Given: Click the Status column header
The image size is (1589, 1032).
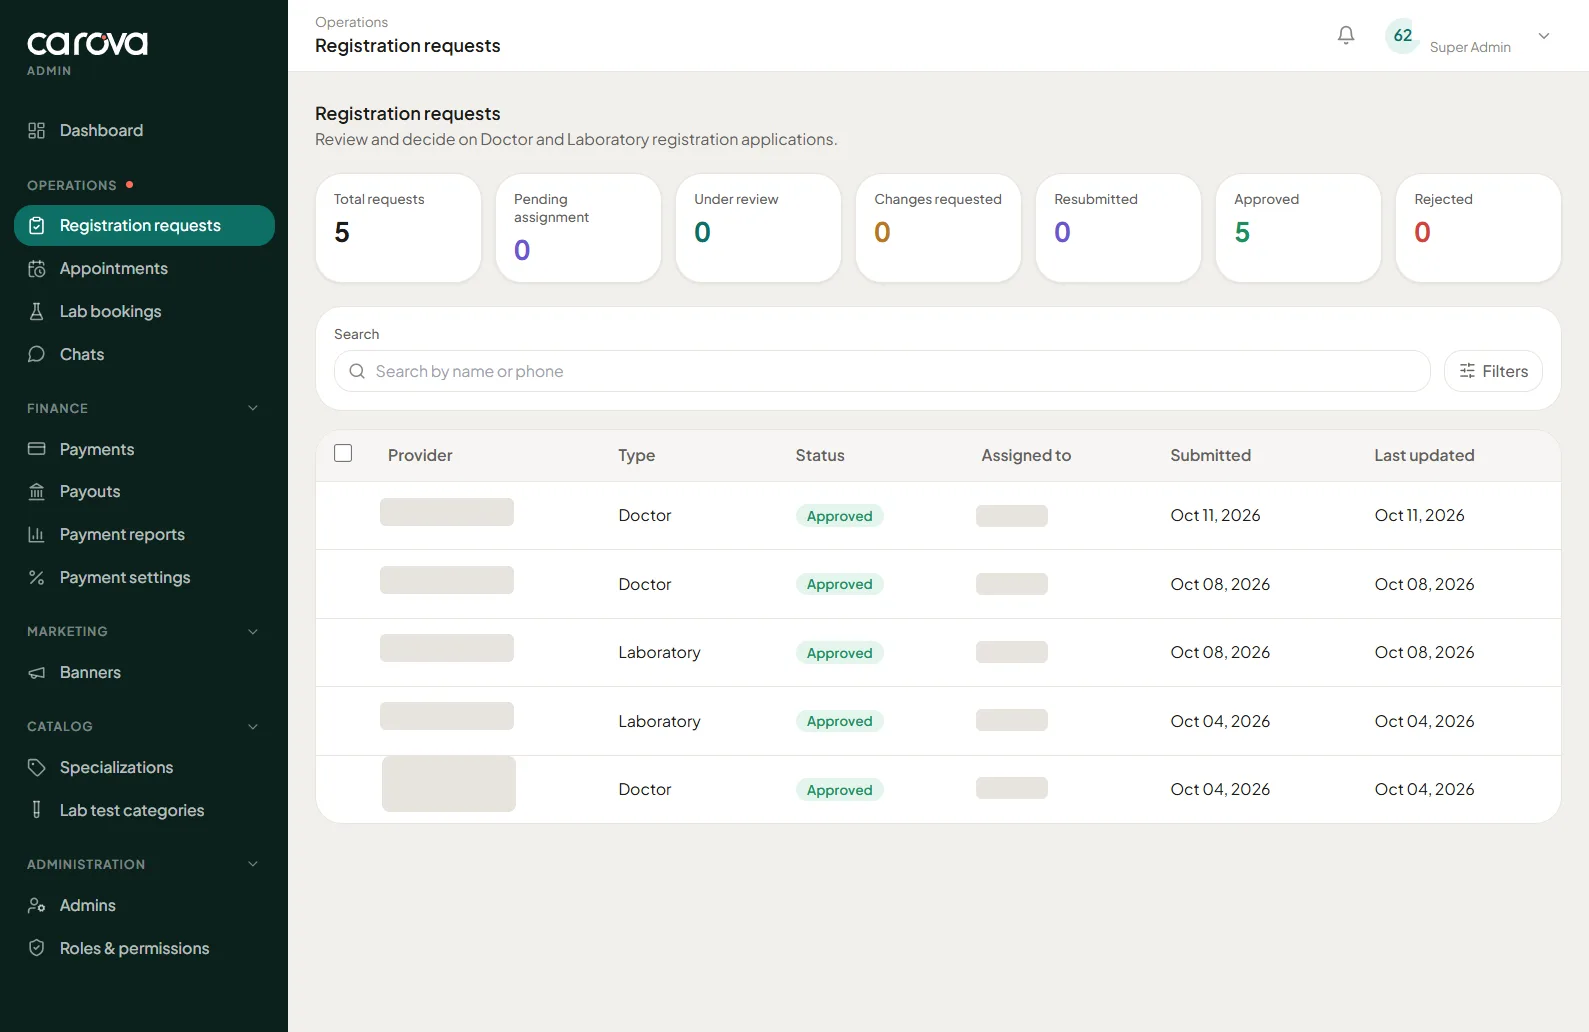Looking at the screenshot, I should [x=820, y=455].
